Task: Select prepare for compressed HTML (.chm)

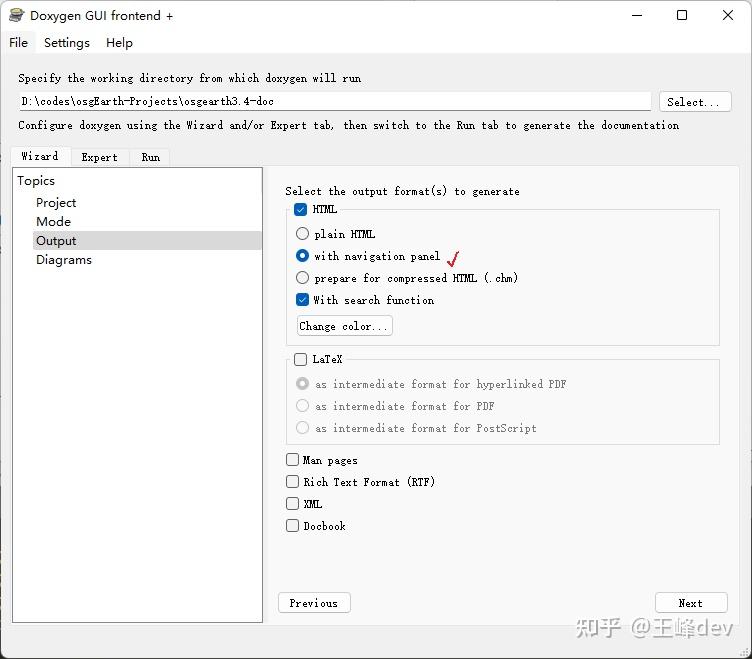Action: coord(303,278)
